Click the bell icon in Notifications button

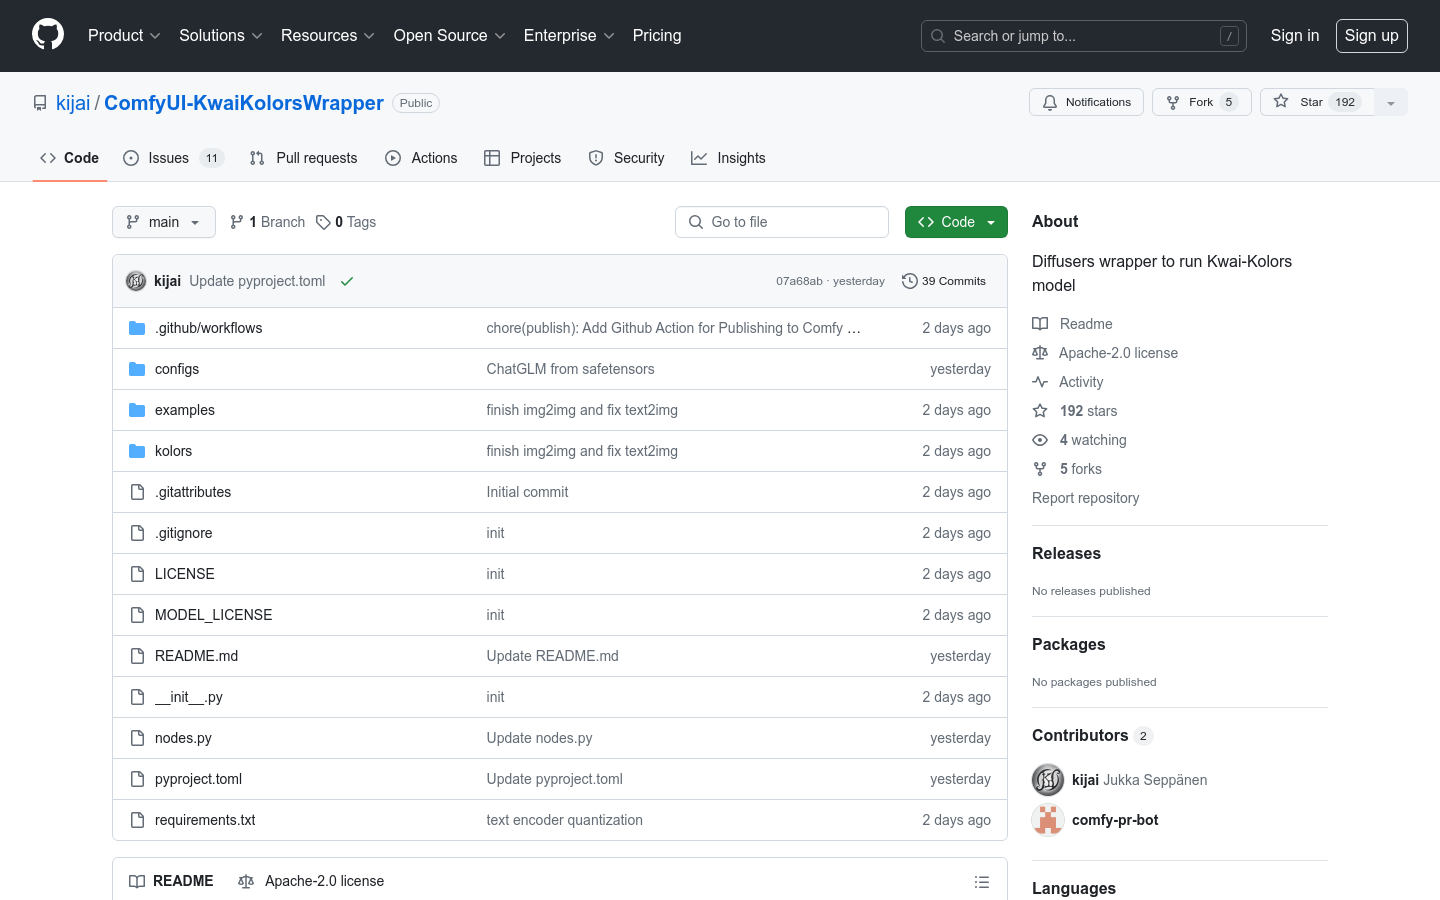click(1050, 102)
